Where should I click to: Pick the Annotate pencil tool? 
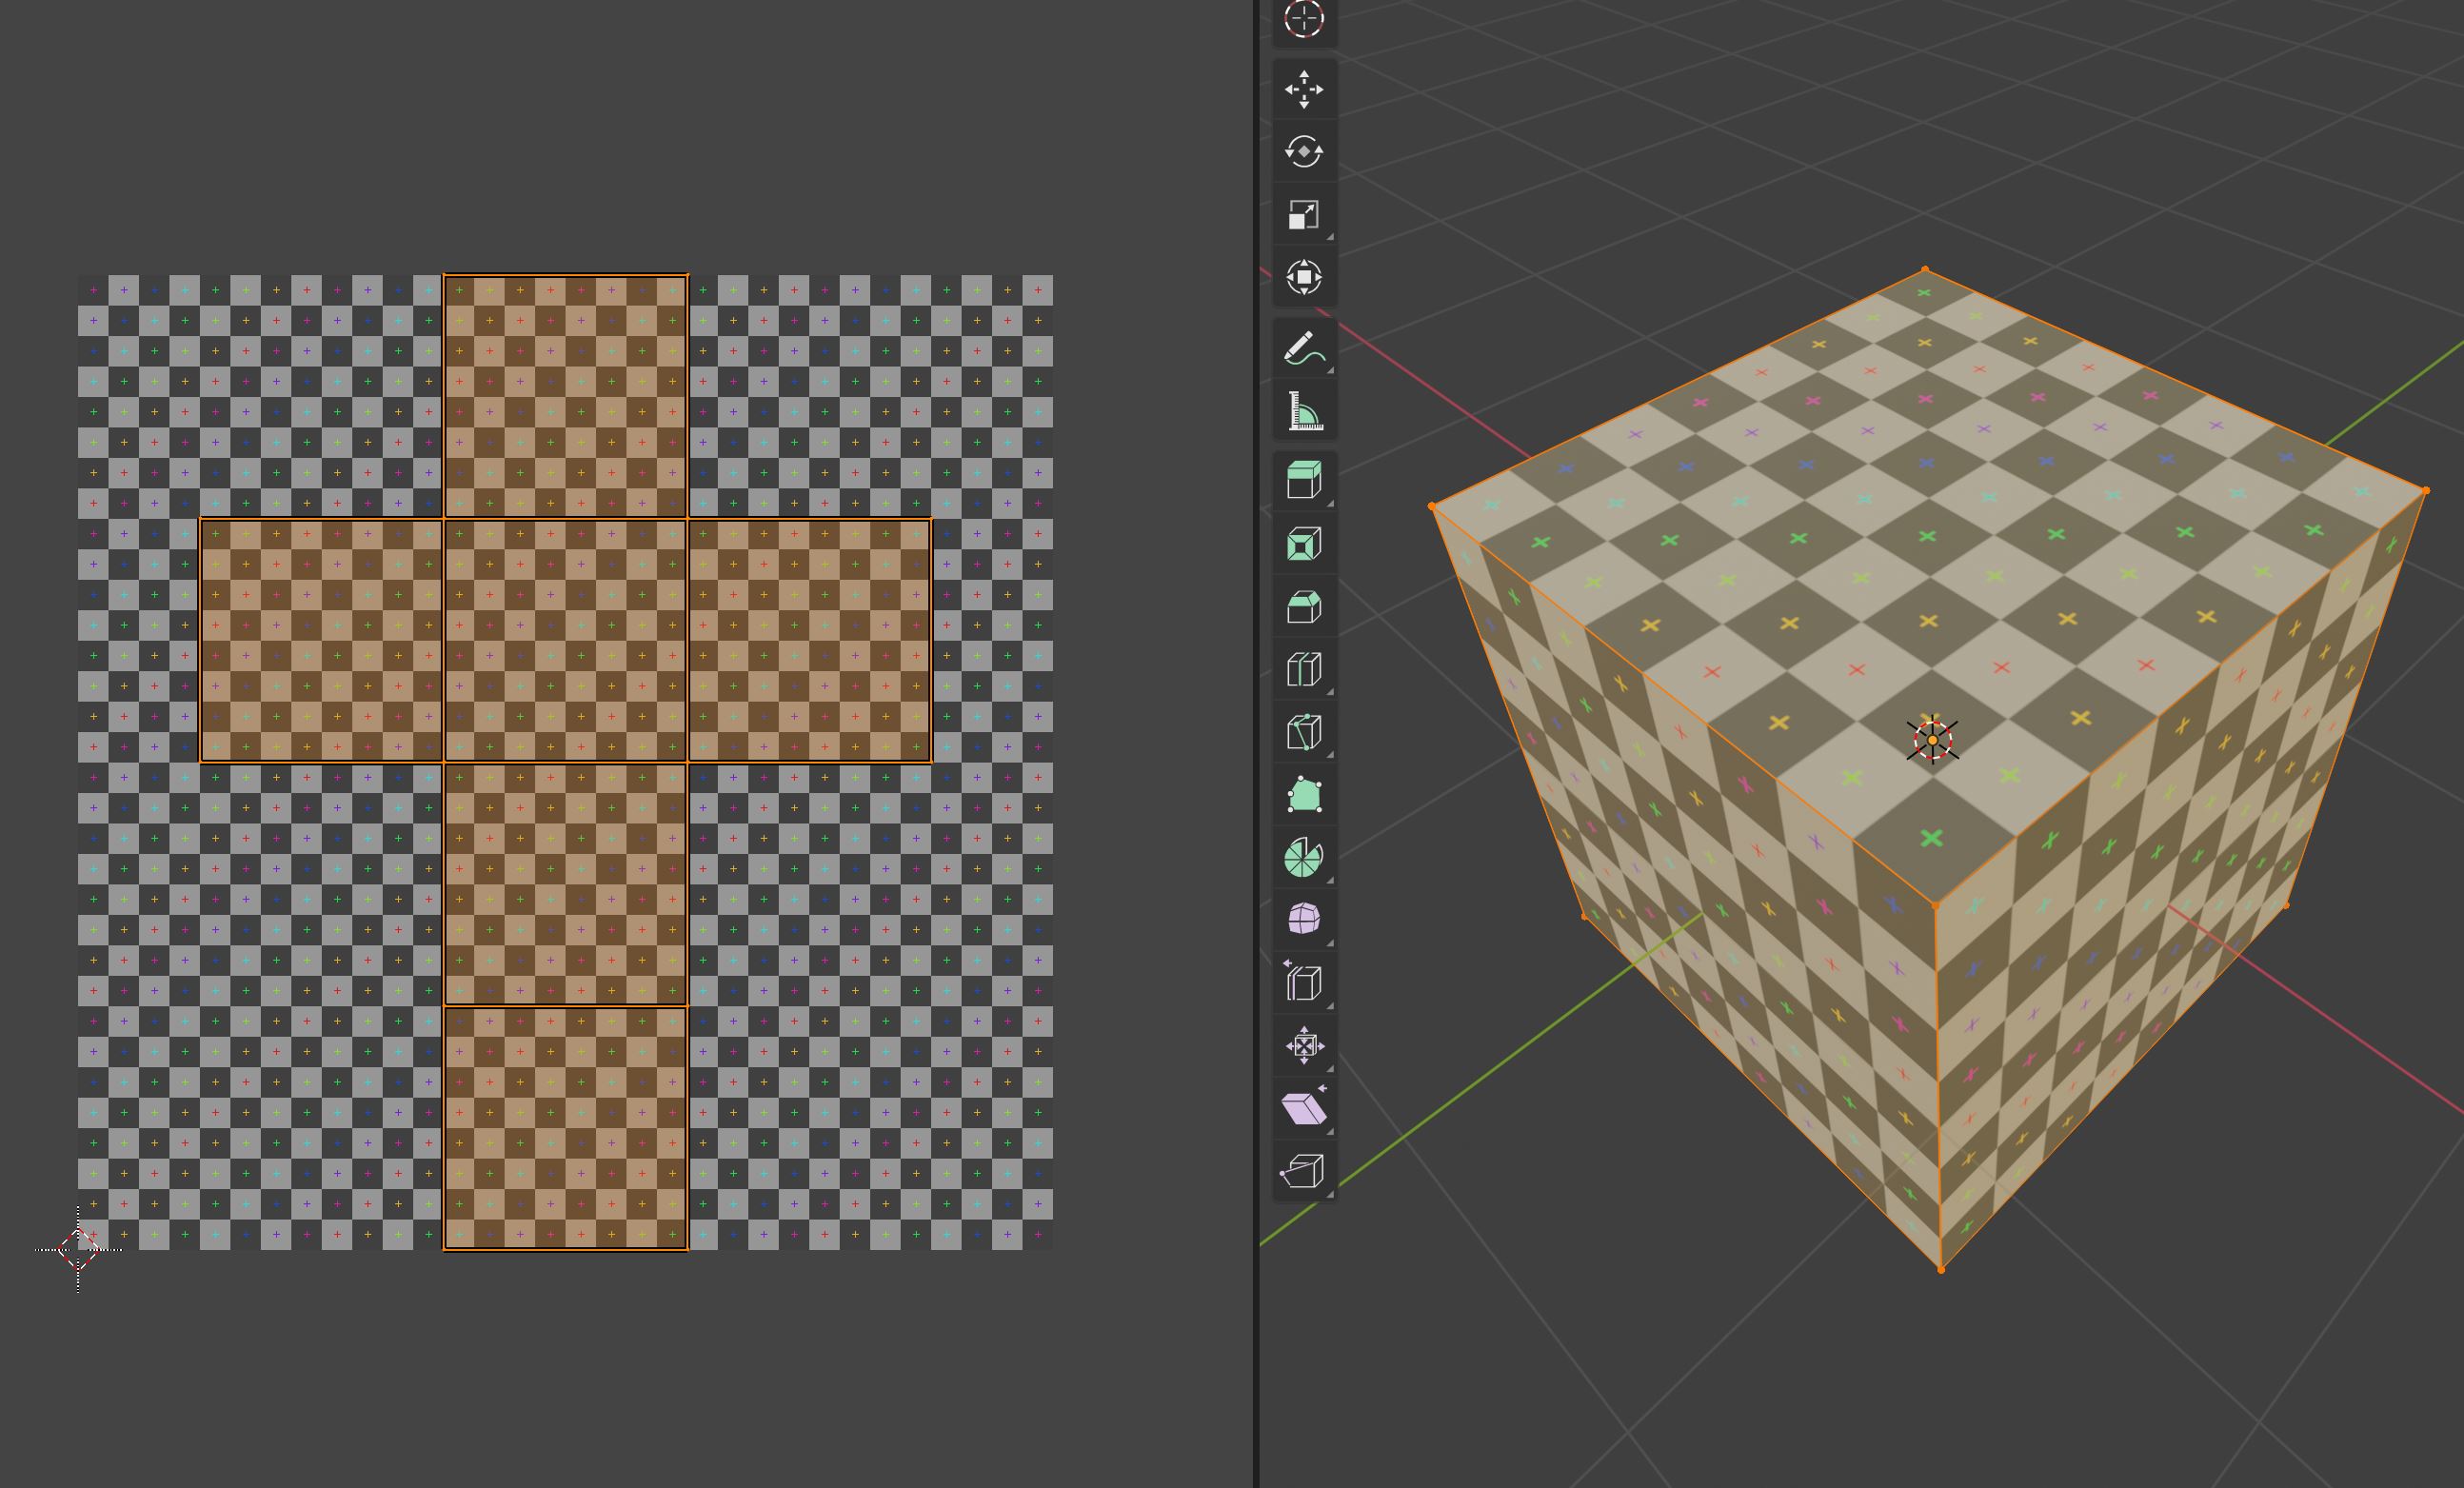1304,349
